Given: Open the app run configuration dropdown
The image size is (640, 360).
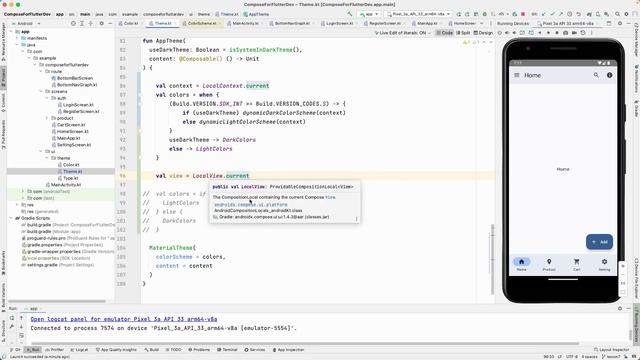Looking at the screenshot, I should click(369, 14).
